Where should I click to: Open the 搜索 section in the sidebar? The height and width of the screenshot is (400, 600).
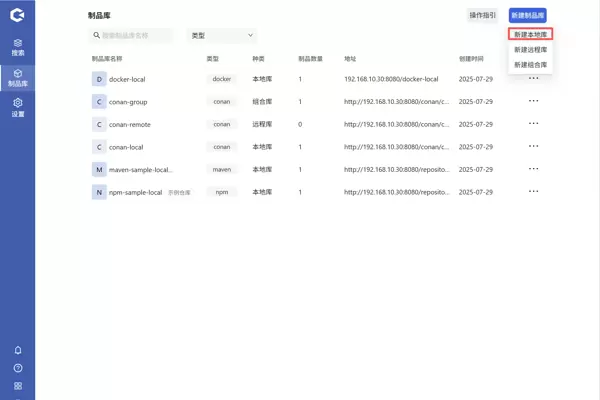[x=17, y=47]
